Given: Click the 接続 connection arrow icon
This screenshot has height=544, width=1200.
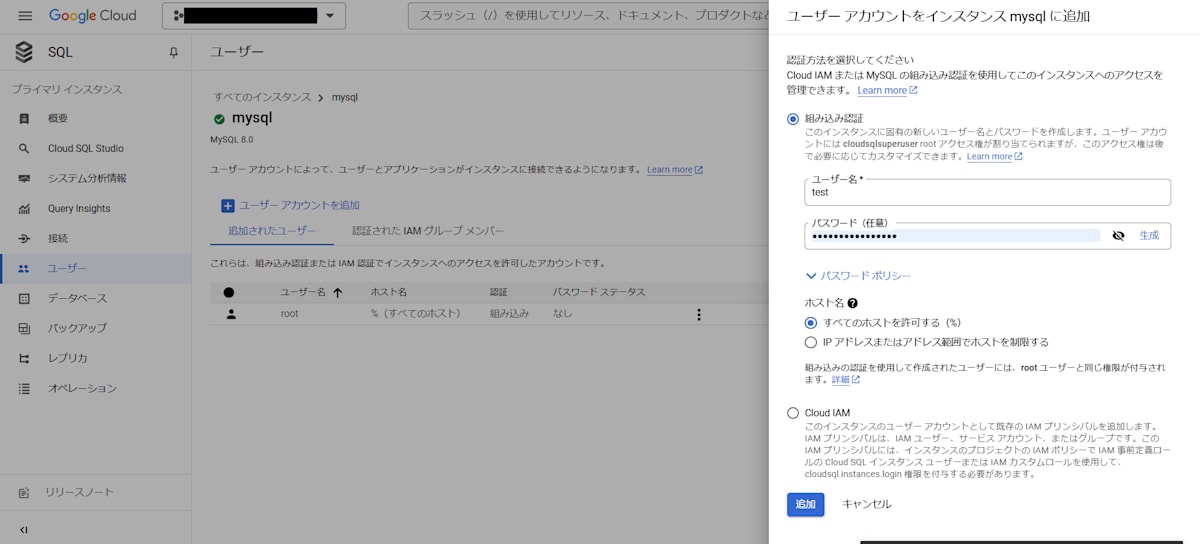Looking at the screenshot, I should tap(24, 238).
